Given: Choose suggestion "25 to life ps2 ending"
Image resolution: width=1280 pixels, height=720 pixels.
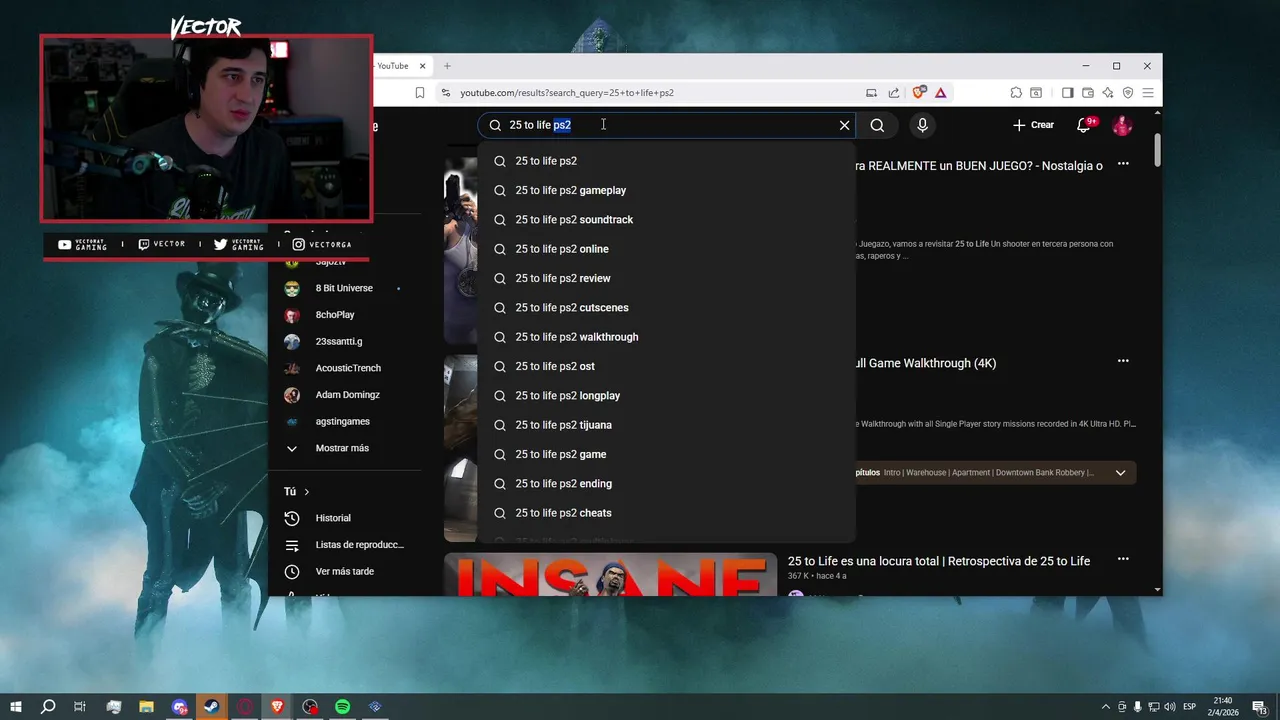Looking at the screenshot, I should click(666, 483).
